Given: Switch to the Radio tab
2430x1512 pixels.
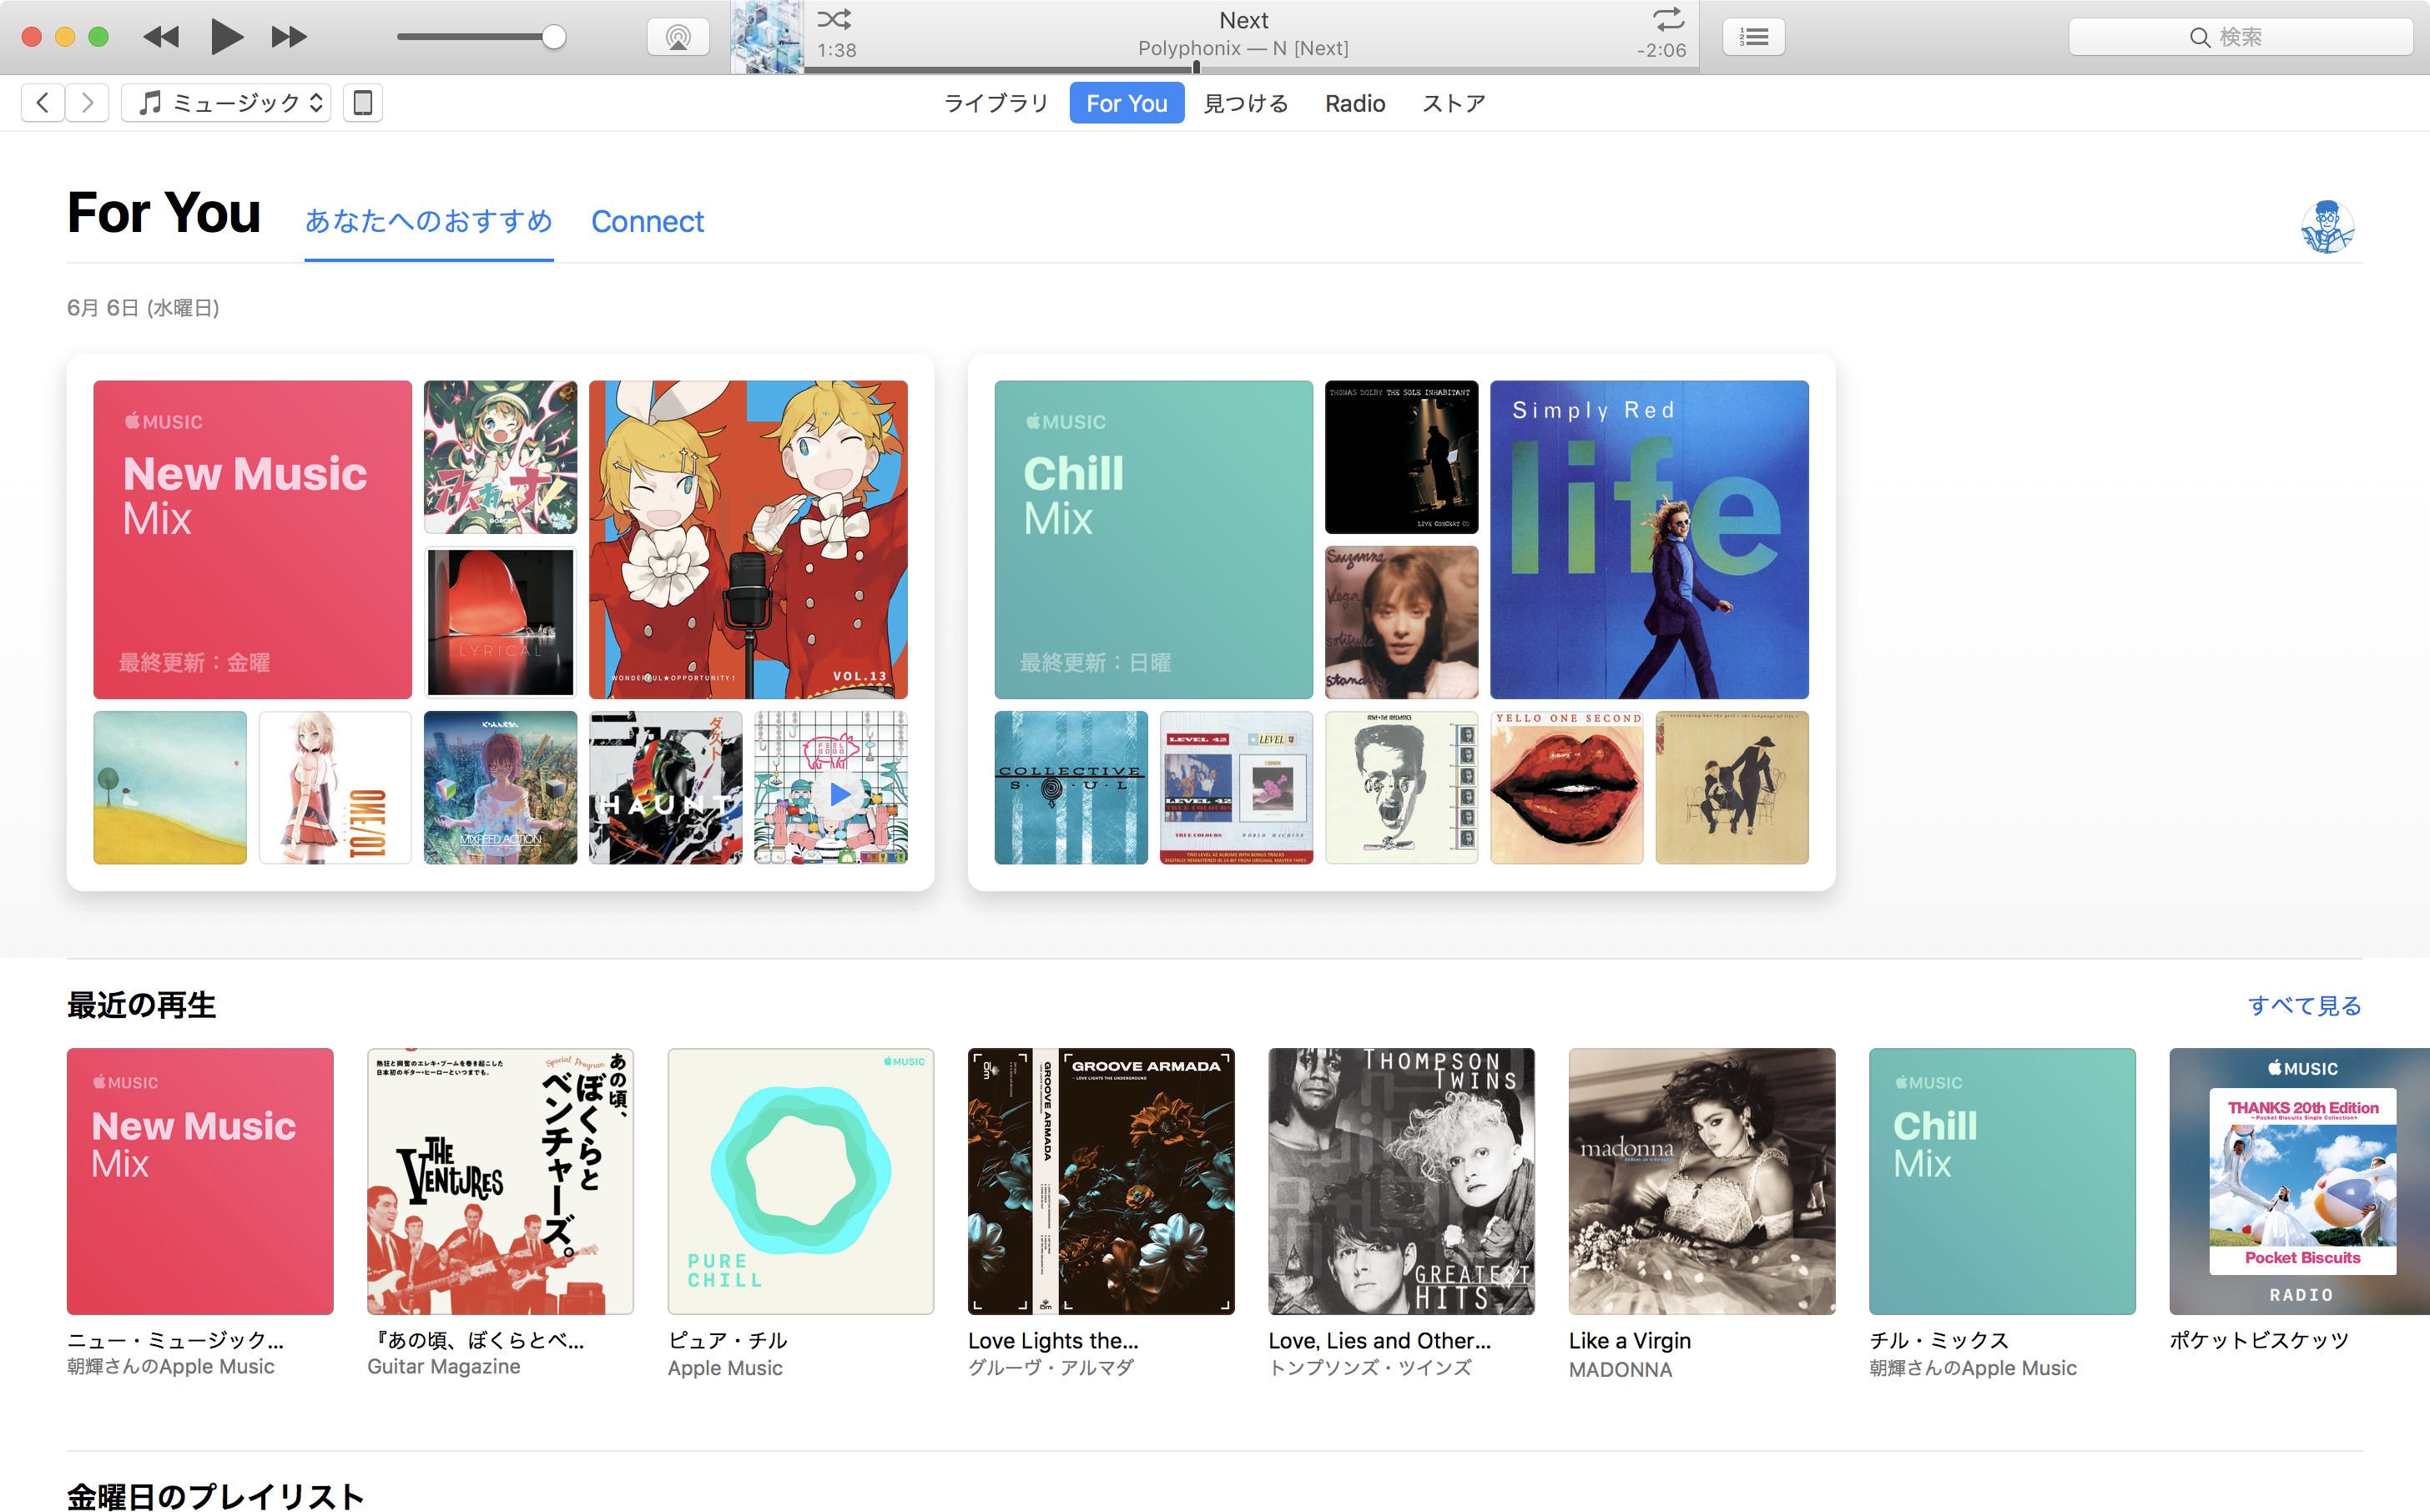Looking at the screenshot, I should pyautogui.click(x=1354, y=104).
